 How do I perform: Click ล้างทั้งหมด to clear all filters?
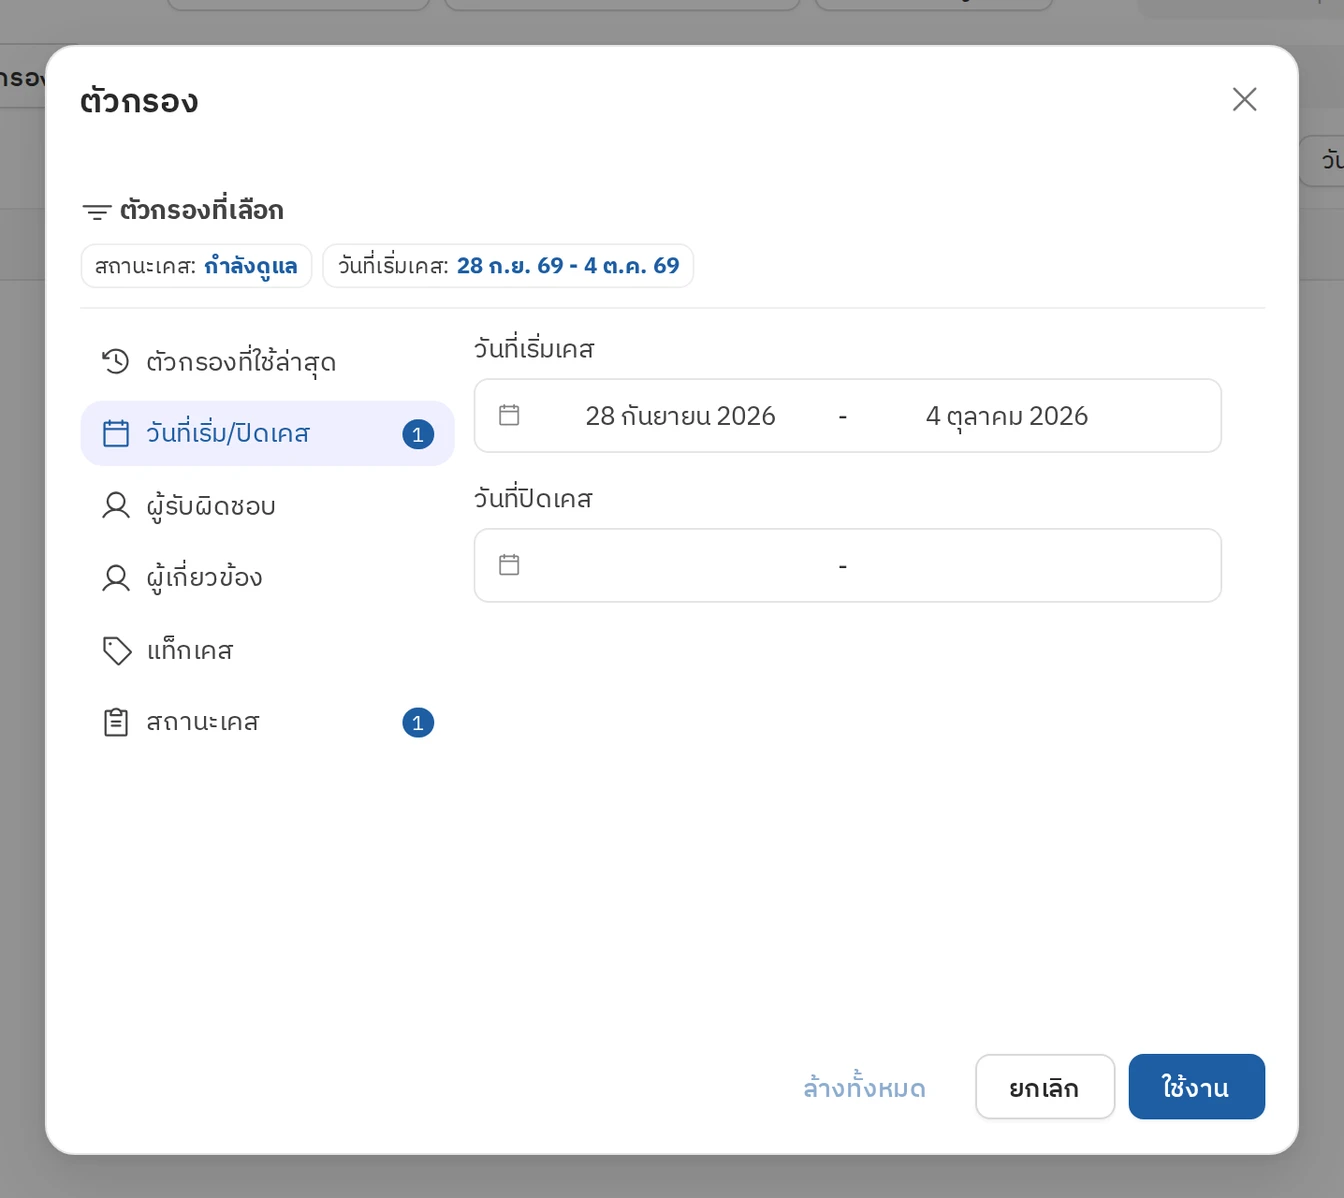tap(864, 1087)
